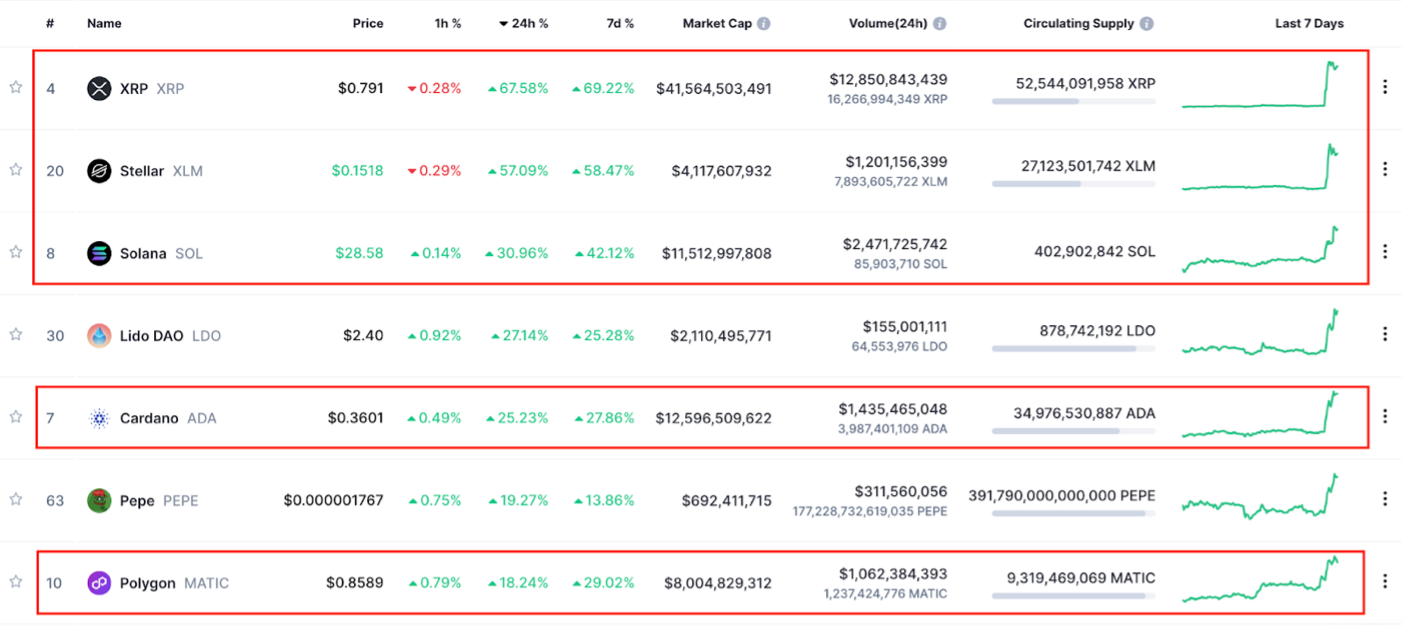Open the Lido DAO coin page link
The image size is (1405, 629).
pyautogui.click(x=170, y=336)
